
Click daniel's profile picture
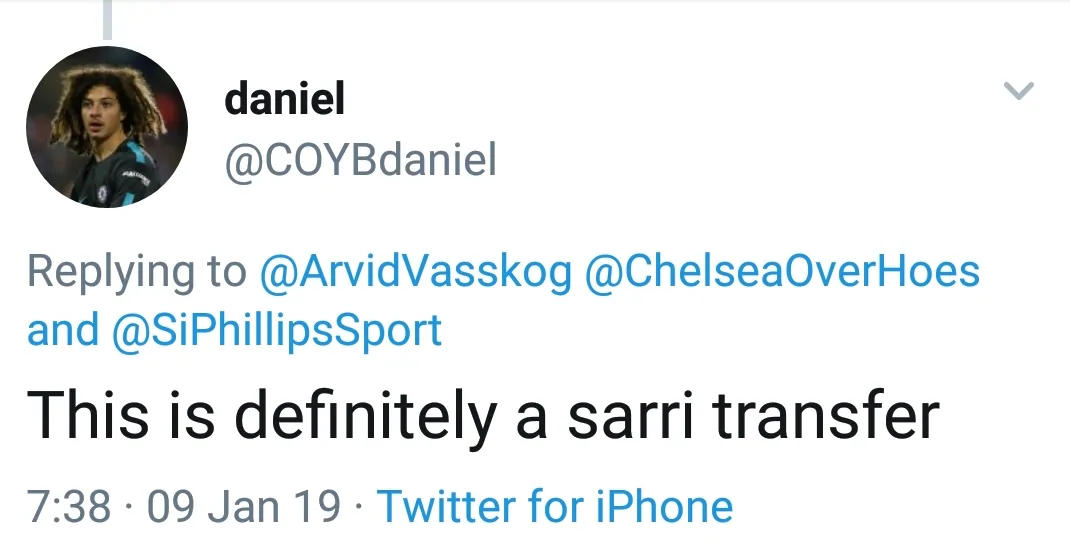(x=107, y=127)
